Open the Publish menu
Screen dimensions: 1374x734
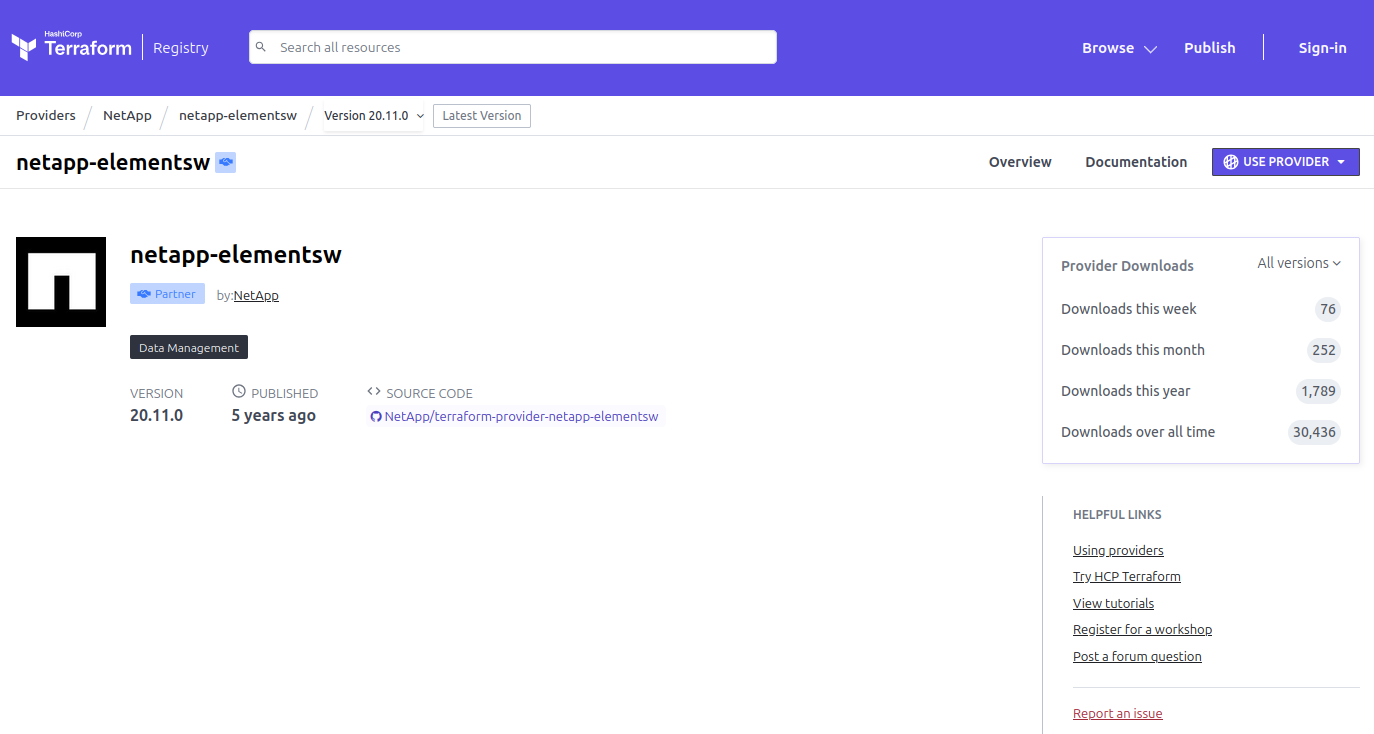coord(1210,48)
